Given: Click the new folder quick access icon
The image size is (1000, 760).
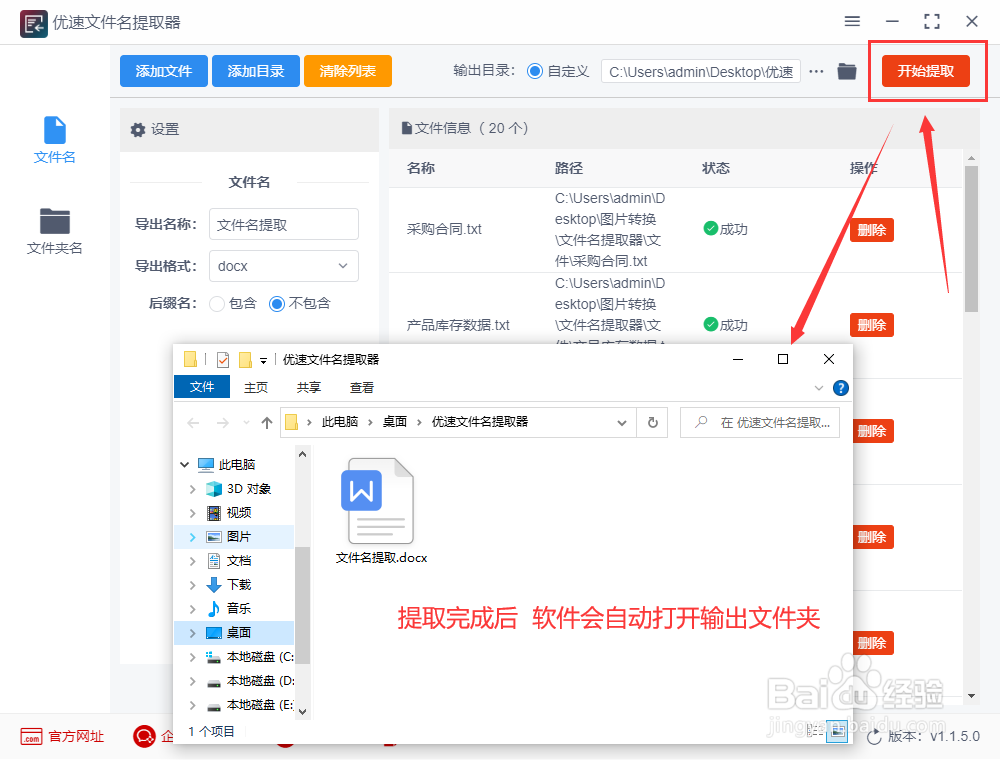Looking at the screenshot, I should 245,360.
